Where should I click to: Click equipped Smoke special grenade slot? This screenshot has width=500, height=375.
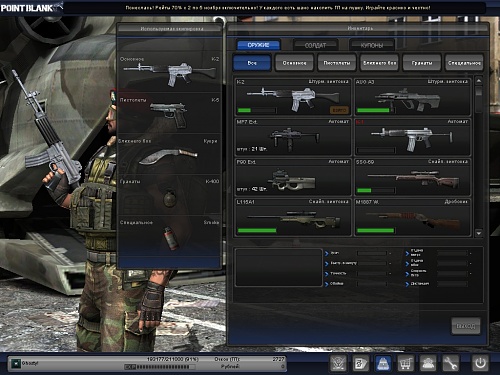pyautogui.click(x=169, y=236)
